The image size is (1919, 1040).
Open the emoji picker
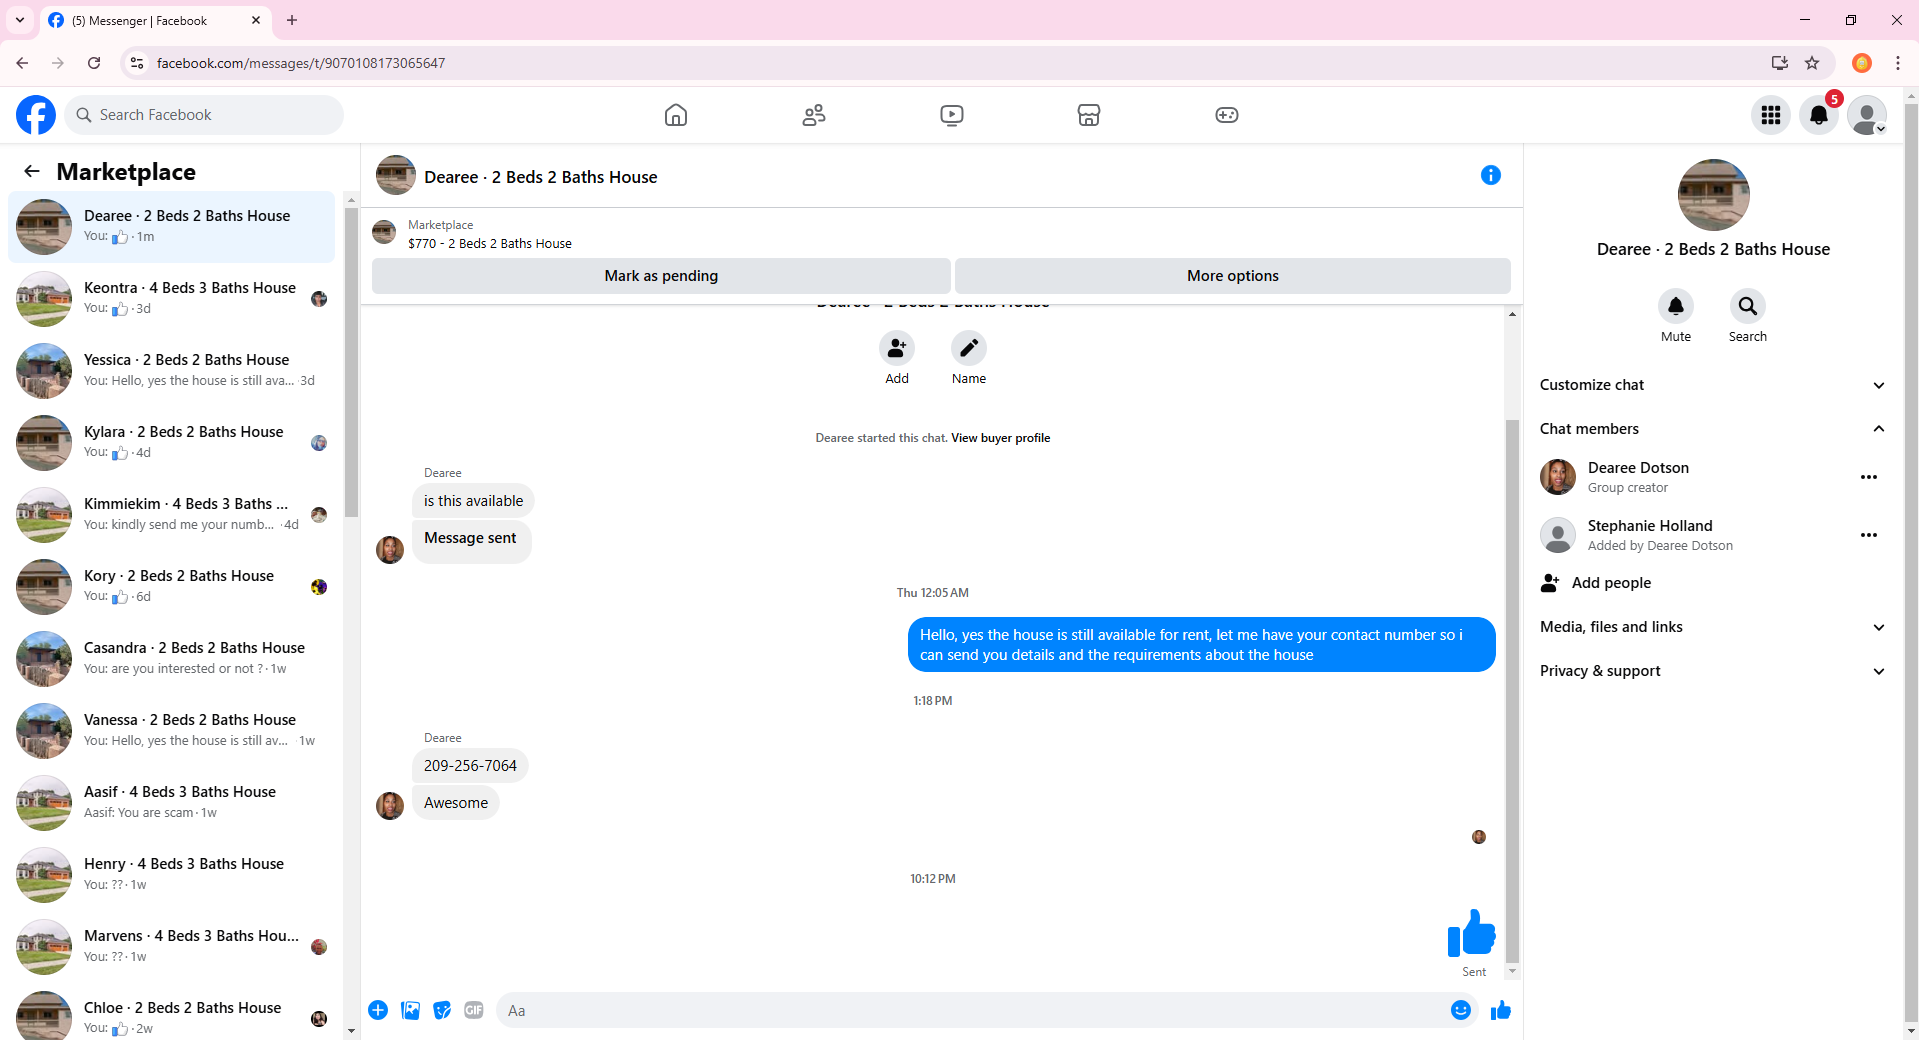click(x=1461, y=1010)
